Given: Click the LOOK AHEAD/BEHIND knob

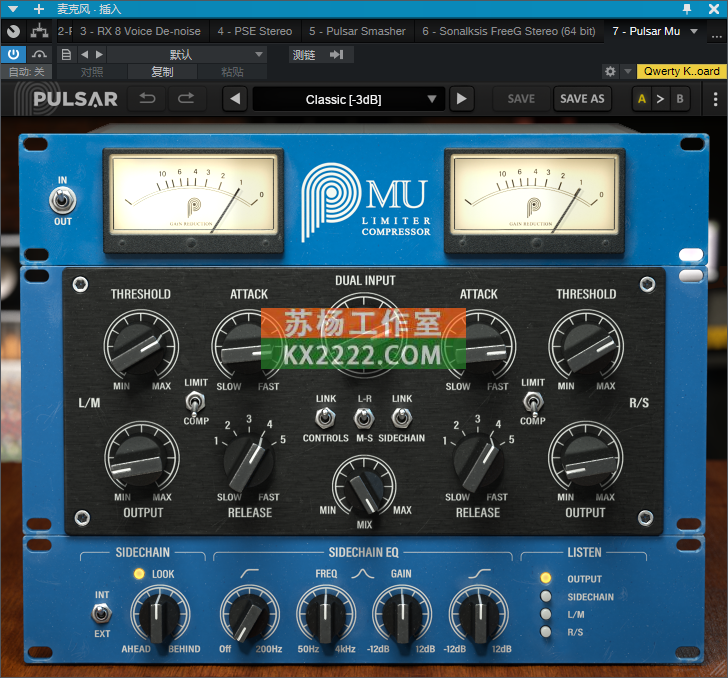Looking at the screenshot, I should point(160,614).
